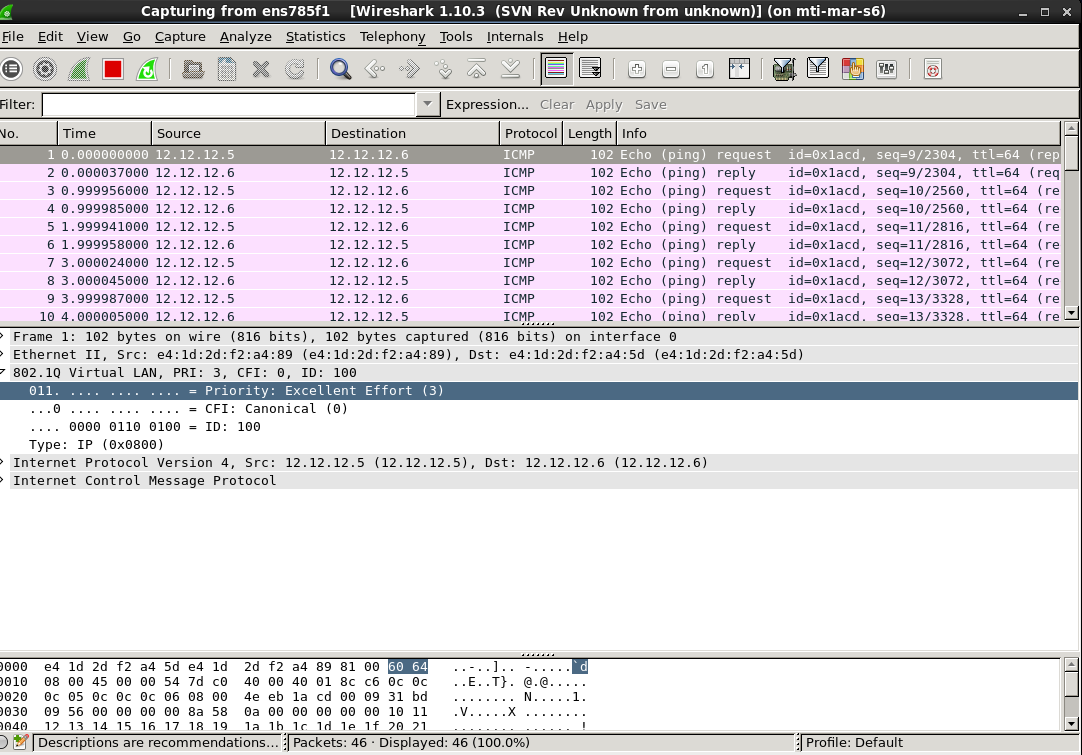Viewport: 1082px width, 755px height.
Task: Reset text zoom to normal size
Action: 705,69
